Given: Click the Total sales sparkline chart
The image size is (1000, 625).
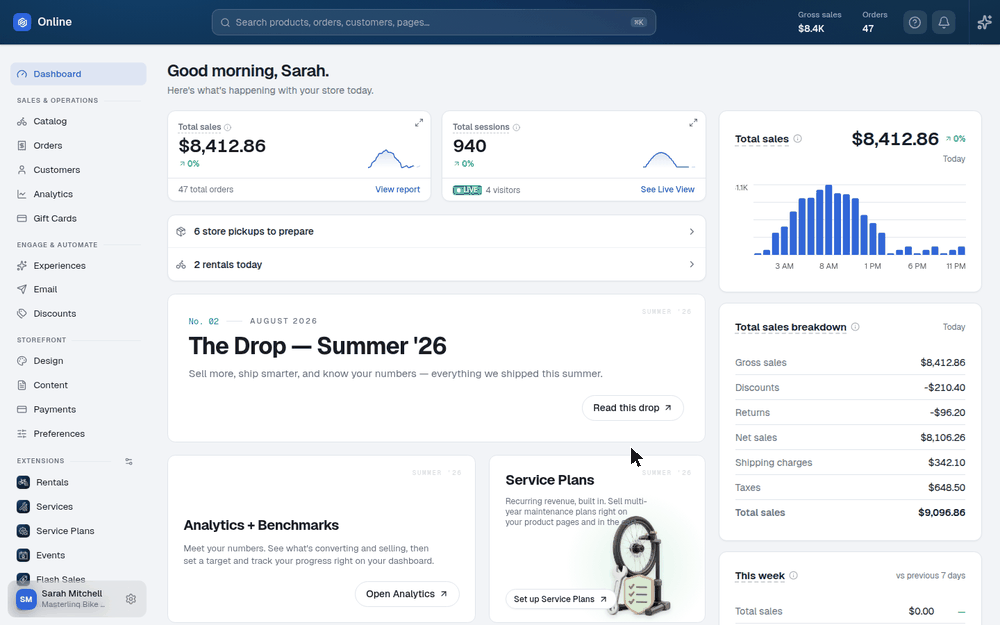Looking at the screenshot, I should point(393,159).
